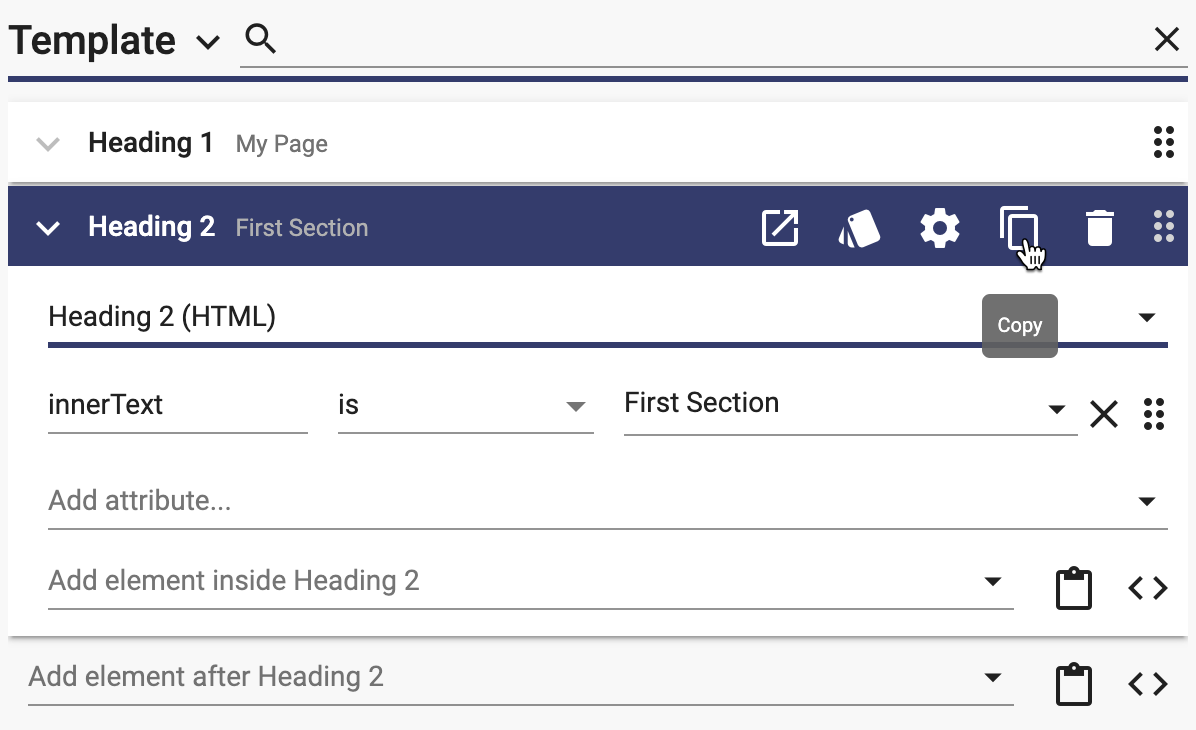Paste clipboard inside Heading 2

(1074, 588)
